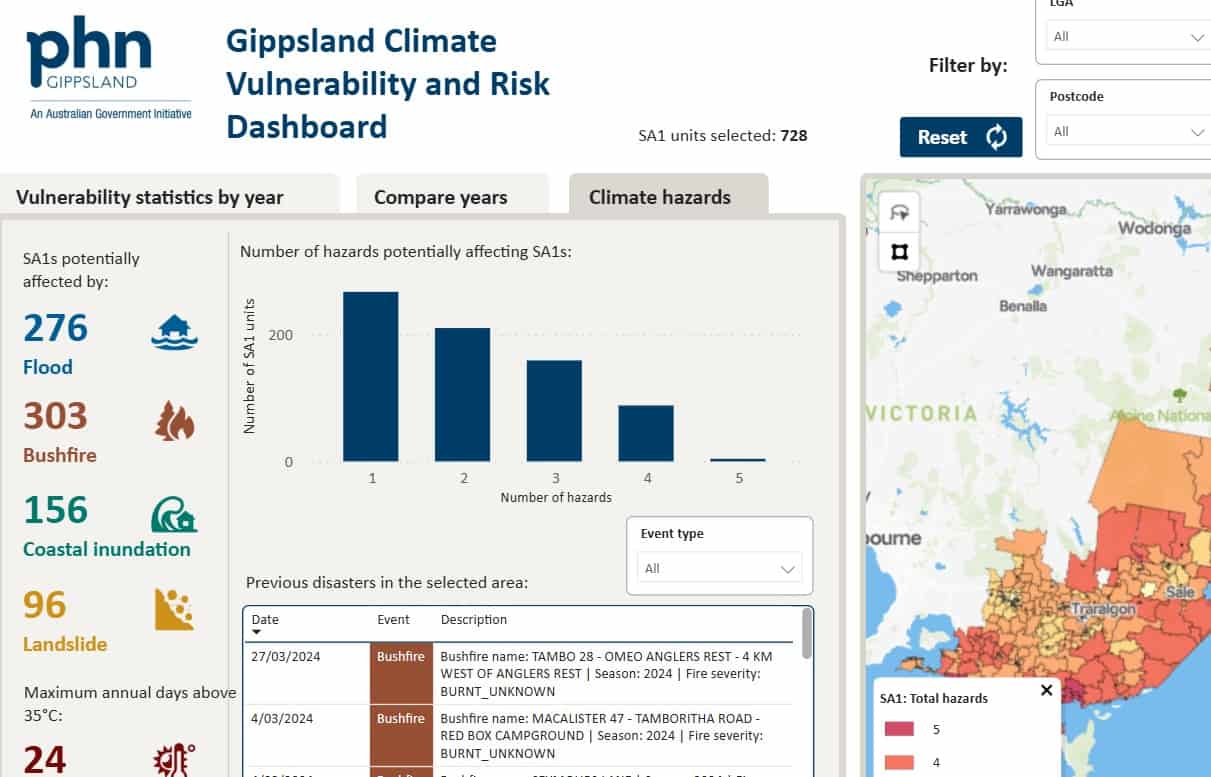Open the LGA filter dropdown
This screenshot has width=1211, height=777.
coord(1127,37)
